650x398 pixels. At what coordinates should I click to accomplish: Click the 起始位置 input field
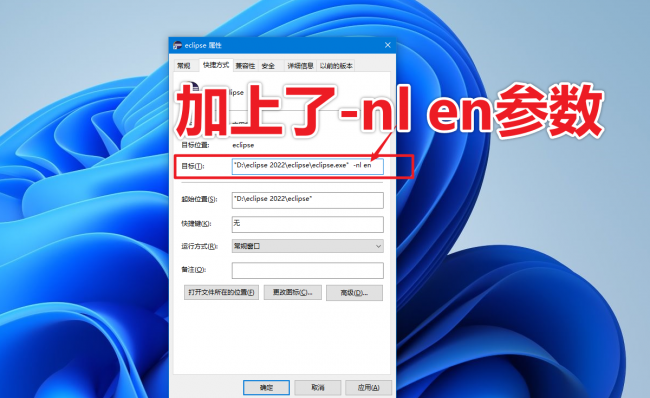point(308,200)
